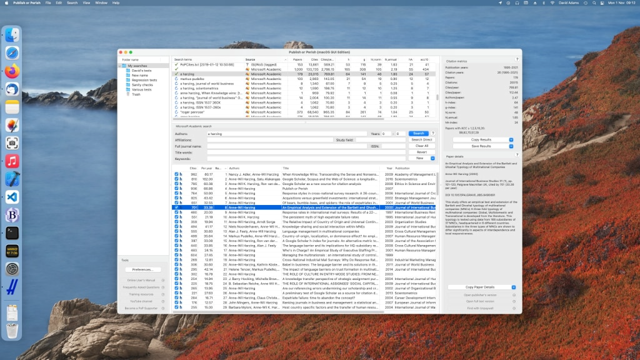Click the results list horizontal scrollbar
The image size is (640, 360).
pos(278,312)
